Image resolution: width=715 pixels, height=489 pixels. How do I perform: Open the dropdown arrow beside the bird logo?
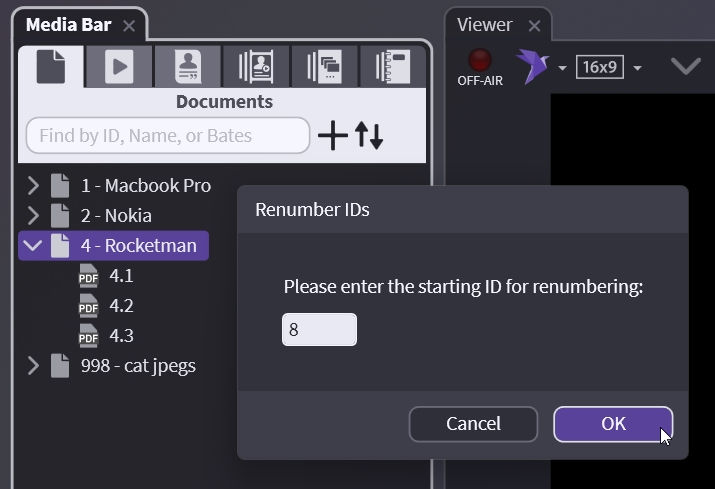(x=562, y=68)
